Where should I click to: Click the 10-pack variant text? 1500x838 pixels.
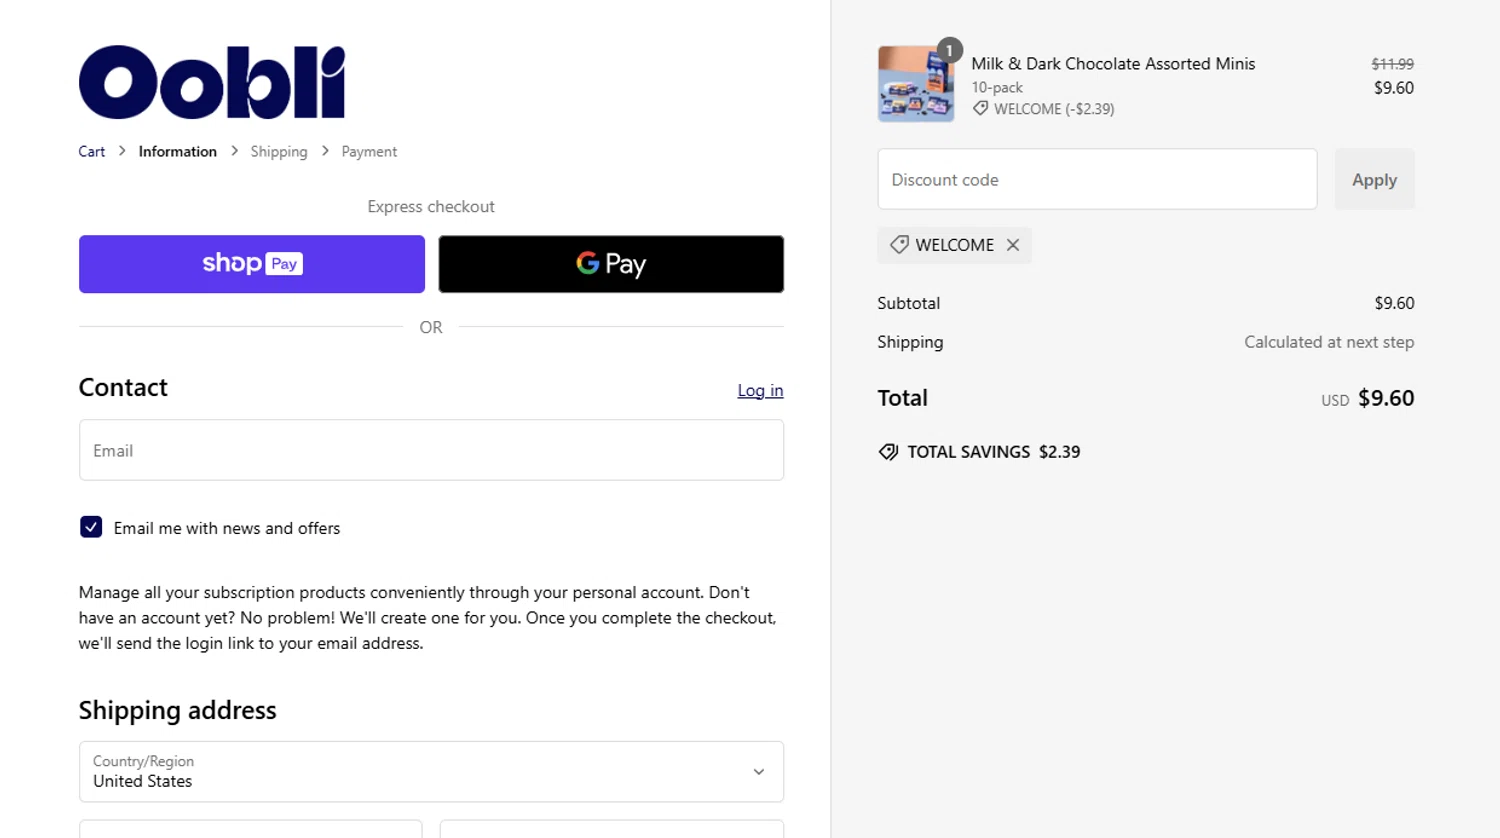[x=997, y=87]
